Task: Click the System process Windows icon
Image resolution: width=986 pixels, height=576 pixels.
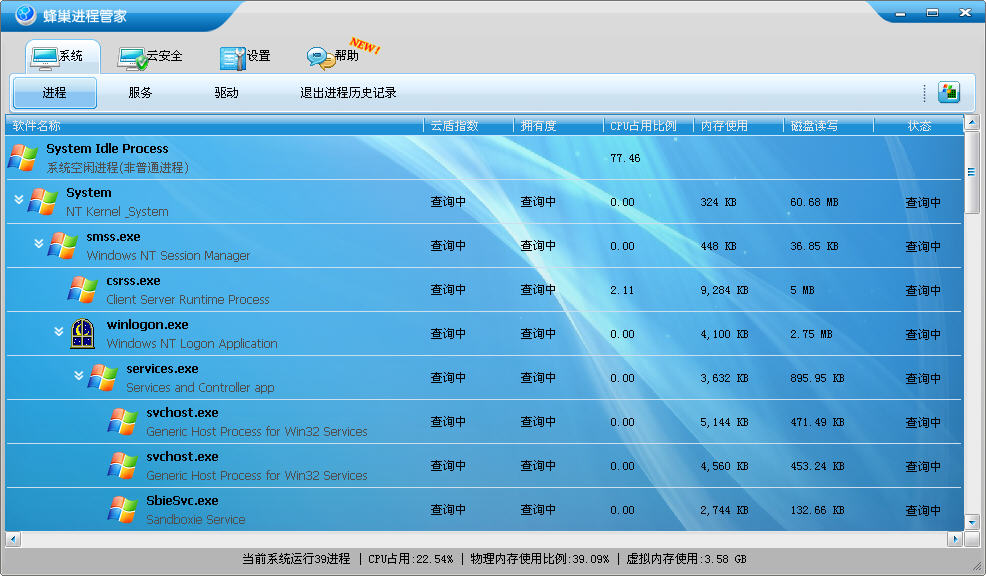Action: coord(43,202)
